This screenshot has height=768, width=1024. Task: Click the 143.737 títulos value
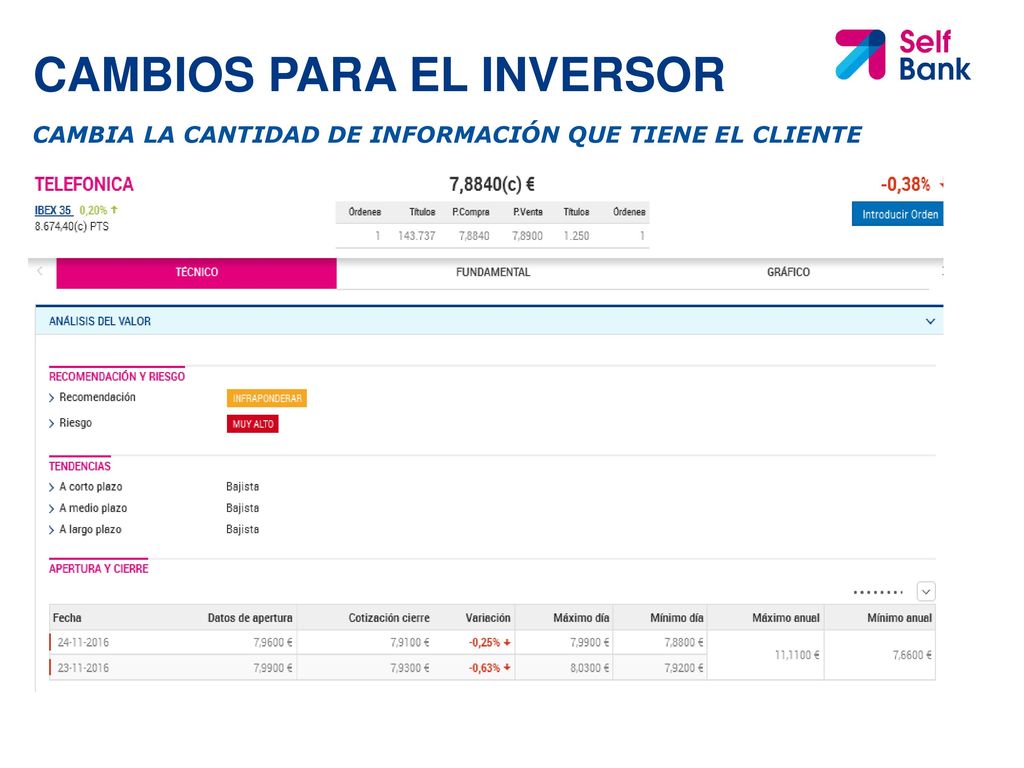pos(417,236)
